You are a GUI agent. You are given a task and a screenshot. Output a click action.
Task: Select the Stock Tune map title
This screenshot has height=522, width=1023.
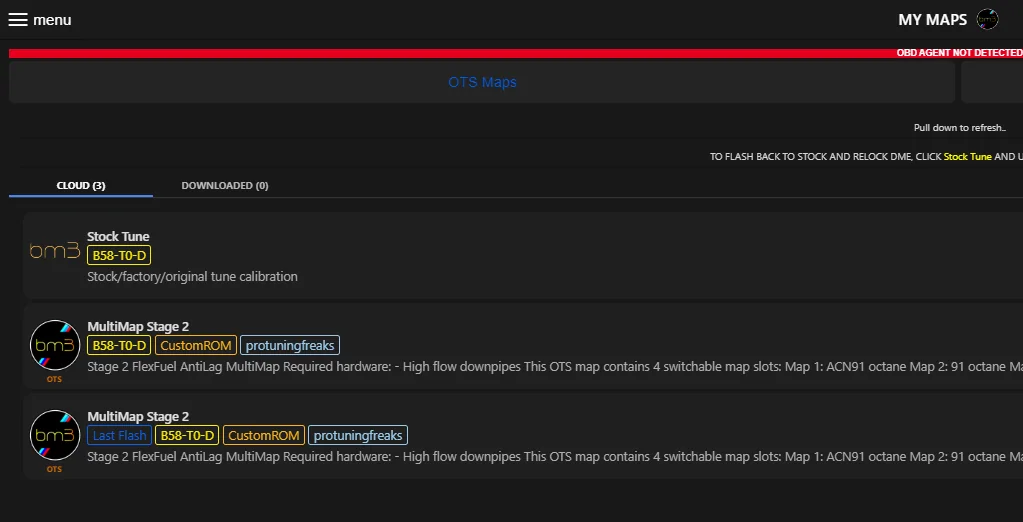pyautogui.click(x=118, y=236)
